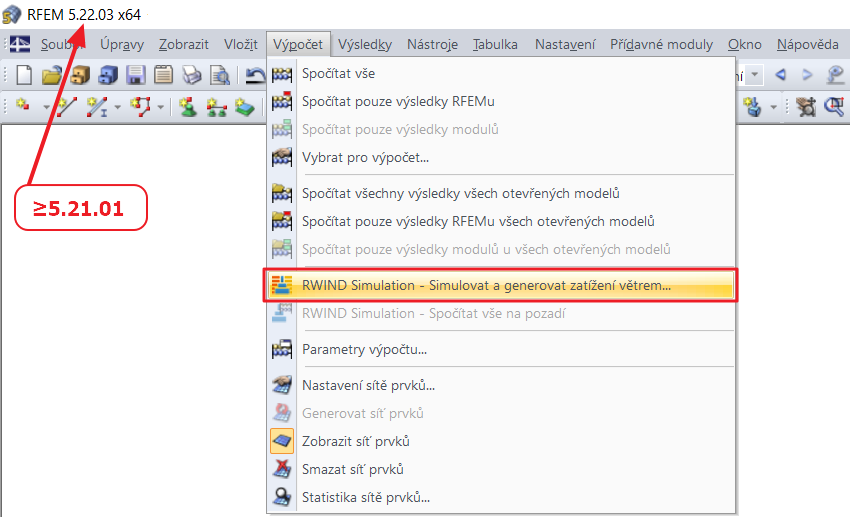Expand the New Member tool dropdown arrow
The width and height of the screenshot is (850, 517).
coord(118,107)
